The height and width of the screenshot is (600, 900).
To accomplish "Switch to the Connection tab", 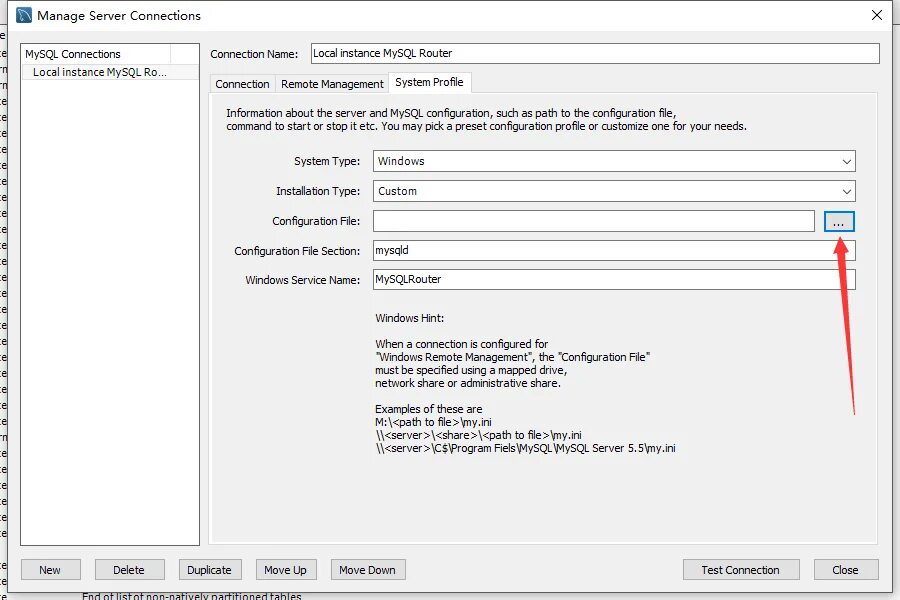I will [x=242, y=84].
